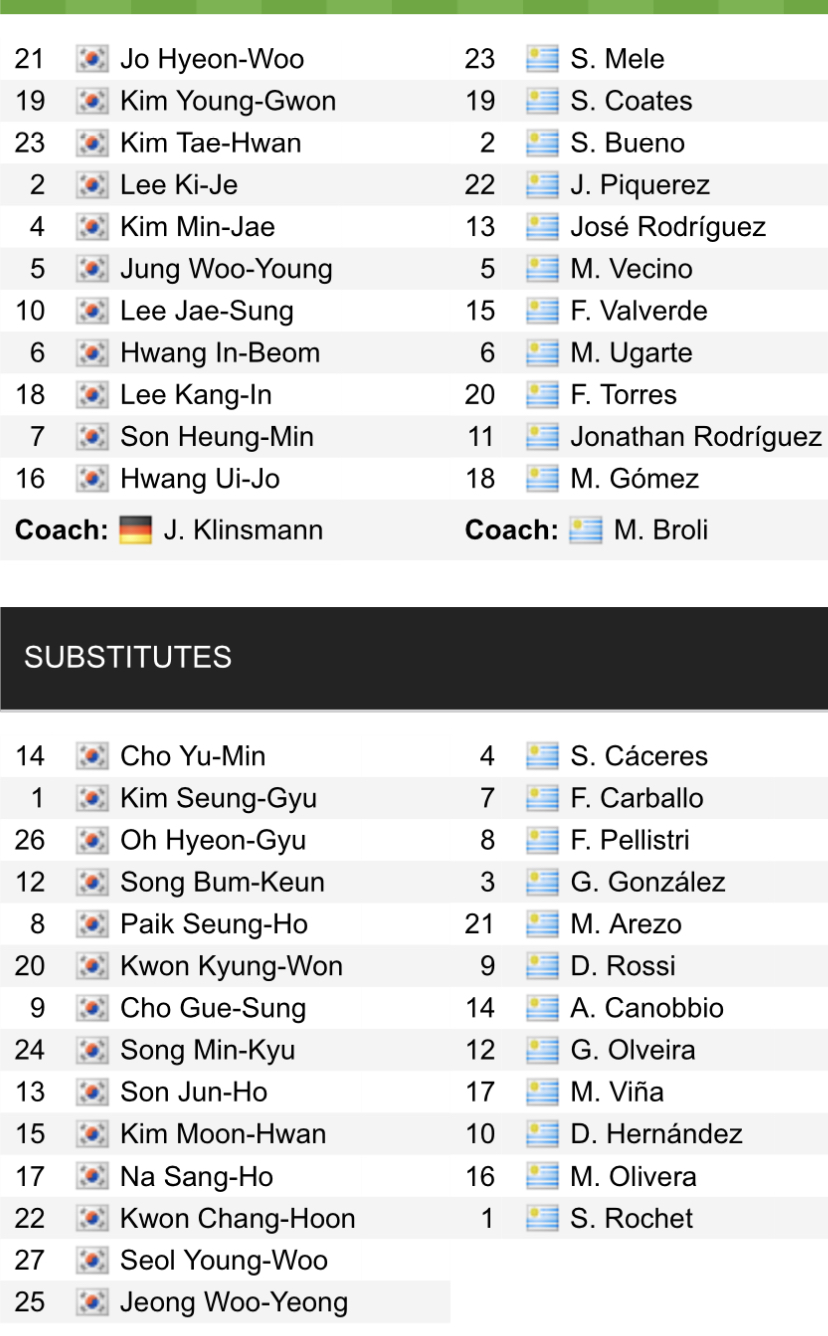Click the SUBSTITUTES section header
828x1336 pixels.
(128, 657)
